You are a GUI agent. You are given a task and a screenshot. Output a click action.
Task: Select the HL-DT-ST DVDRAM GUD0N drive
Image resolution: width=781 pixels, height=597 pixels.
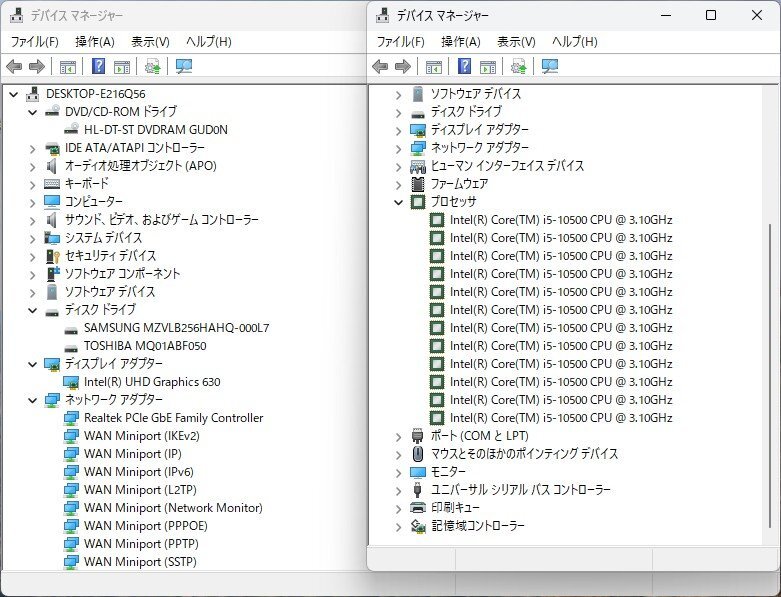155,130
